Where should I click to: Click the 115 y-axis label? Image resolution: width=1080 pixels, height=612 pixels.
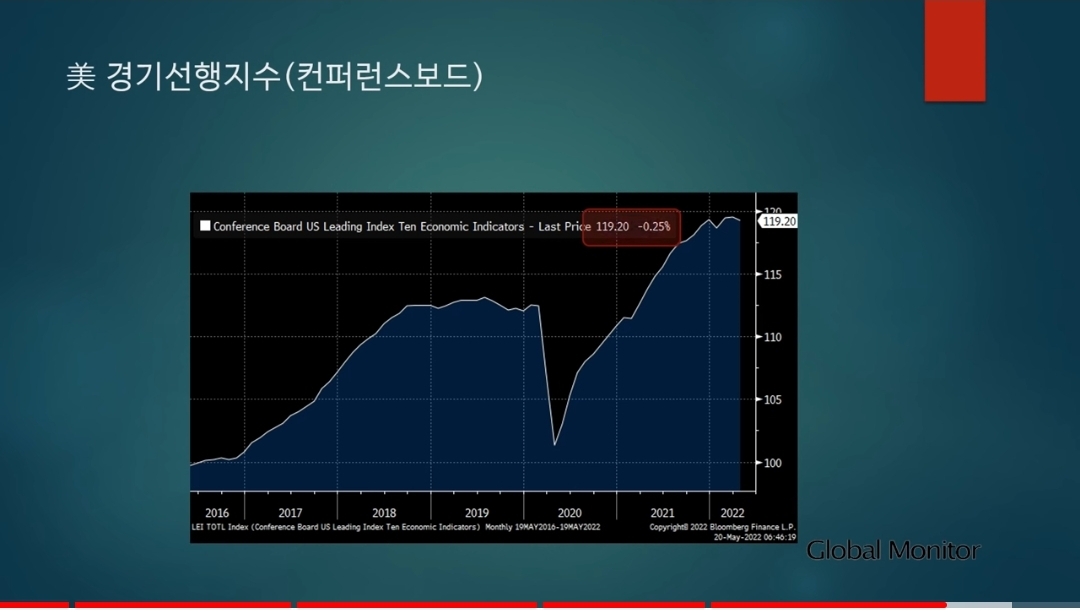(x=773, y=275)
